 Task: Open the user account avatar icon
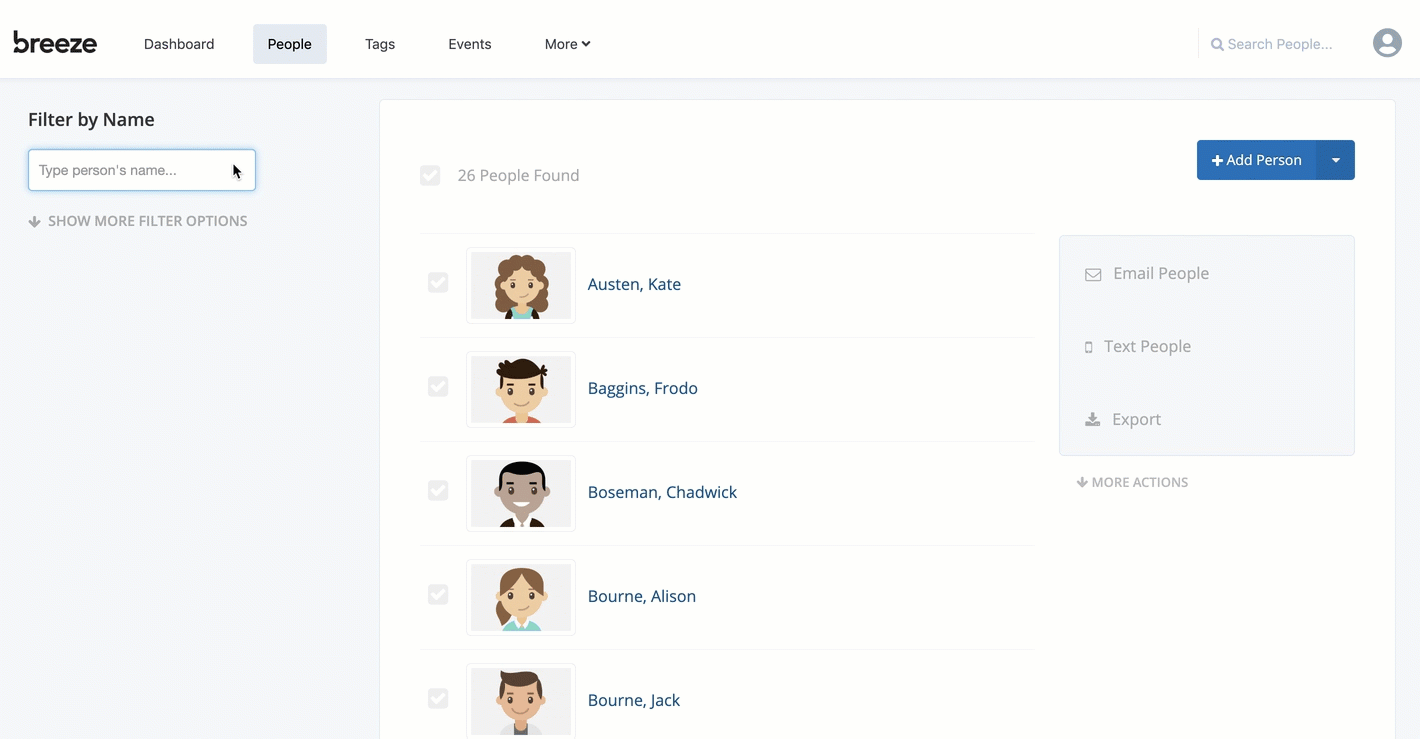pyautogui.click(x=1387, y=43)
